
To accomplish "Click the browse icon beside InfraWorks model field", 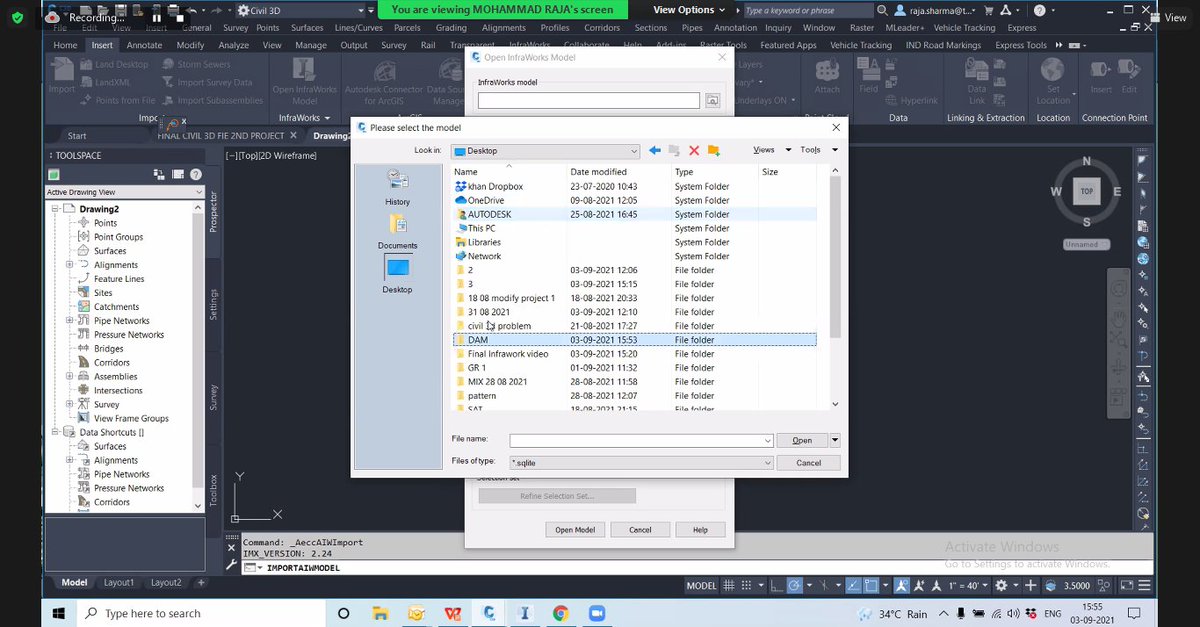I will click(x=712, y=100).
